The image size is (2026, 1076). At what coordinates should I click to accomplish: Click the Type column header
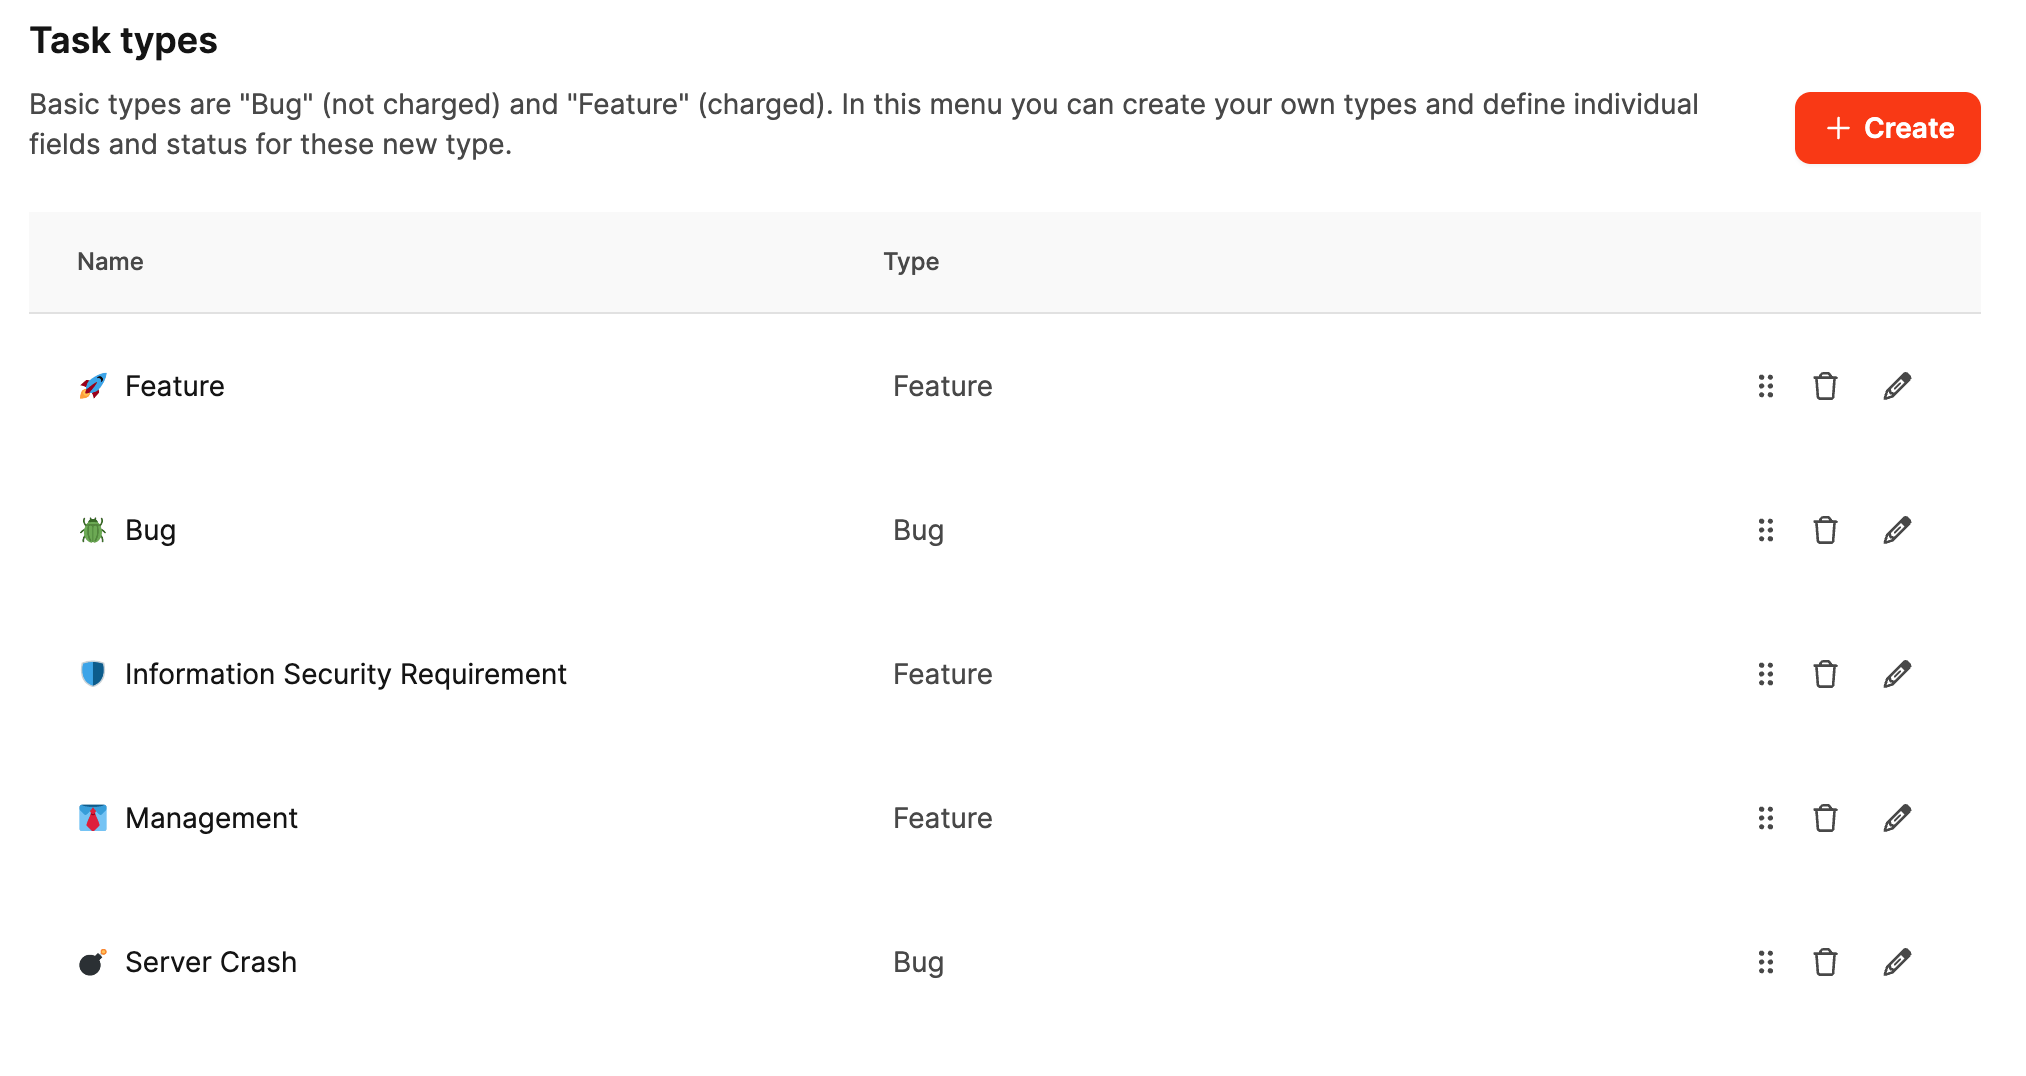click(911, 262)
